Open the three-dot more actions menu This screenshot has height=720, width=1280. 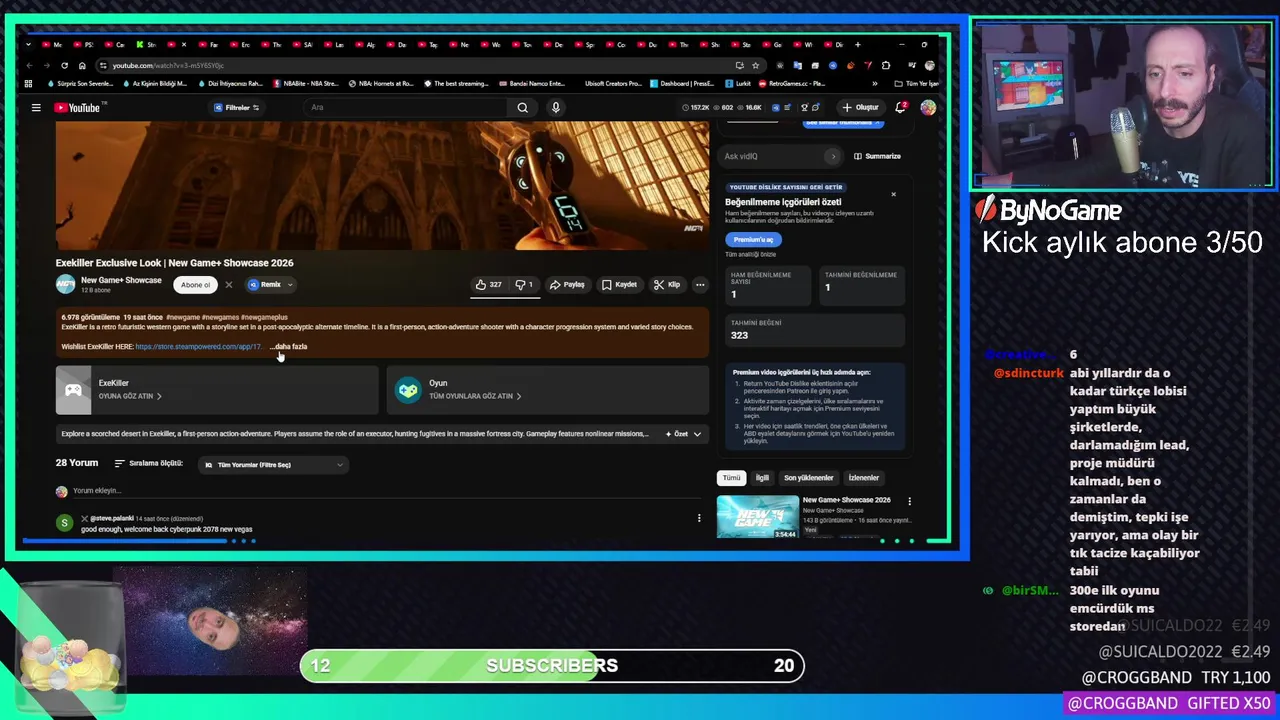[700, 284]
